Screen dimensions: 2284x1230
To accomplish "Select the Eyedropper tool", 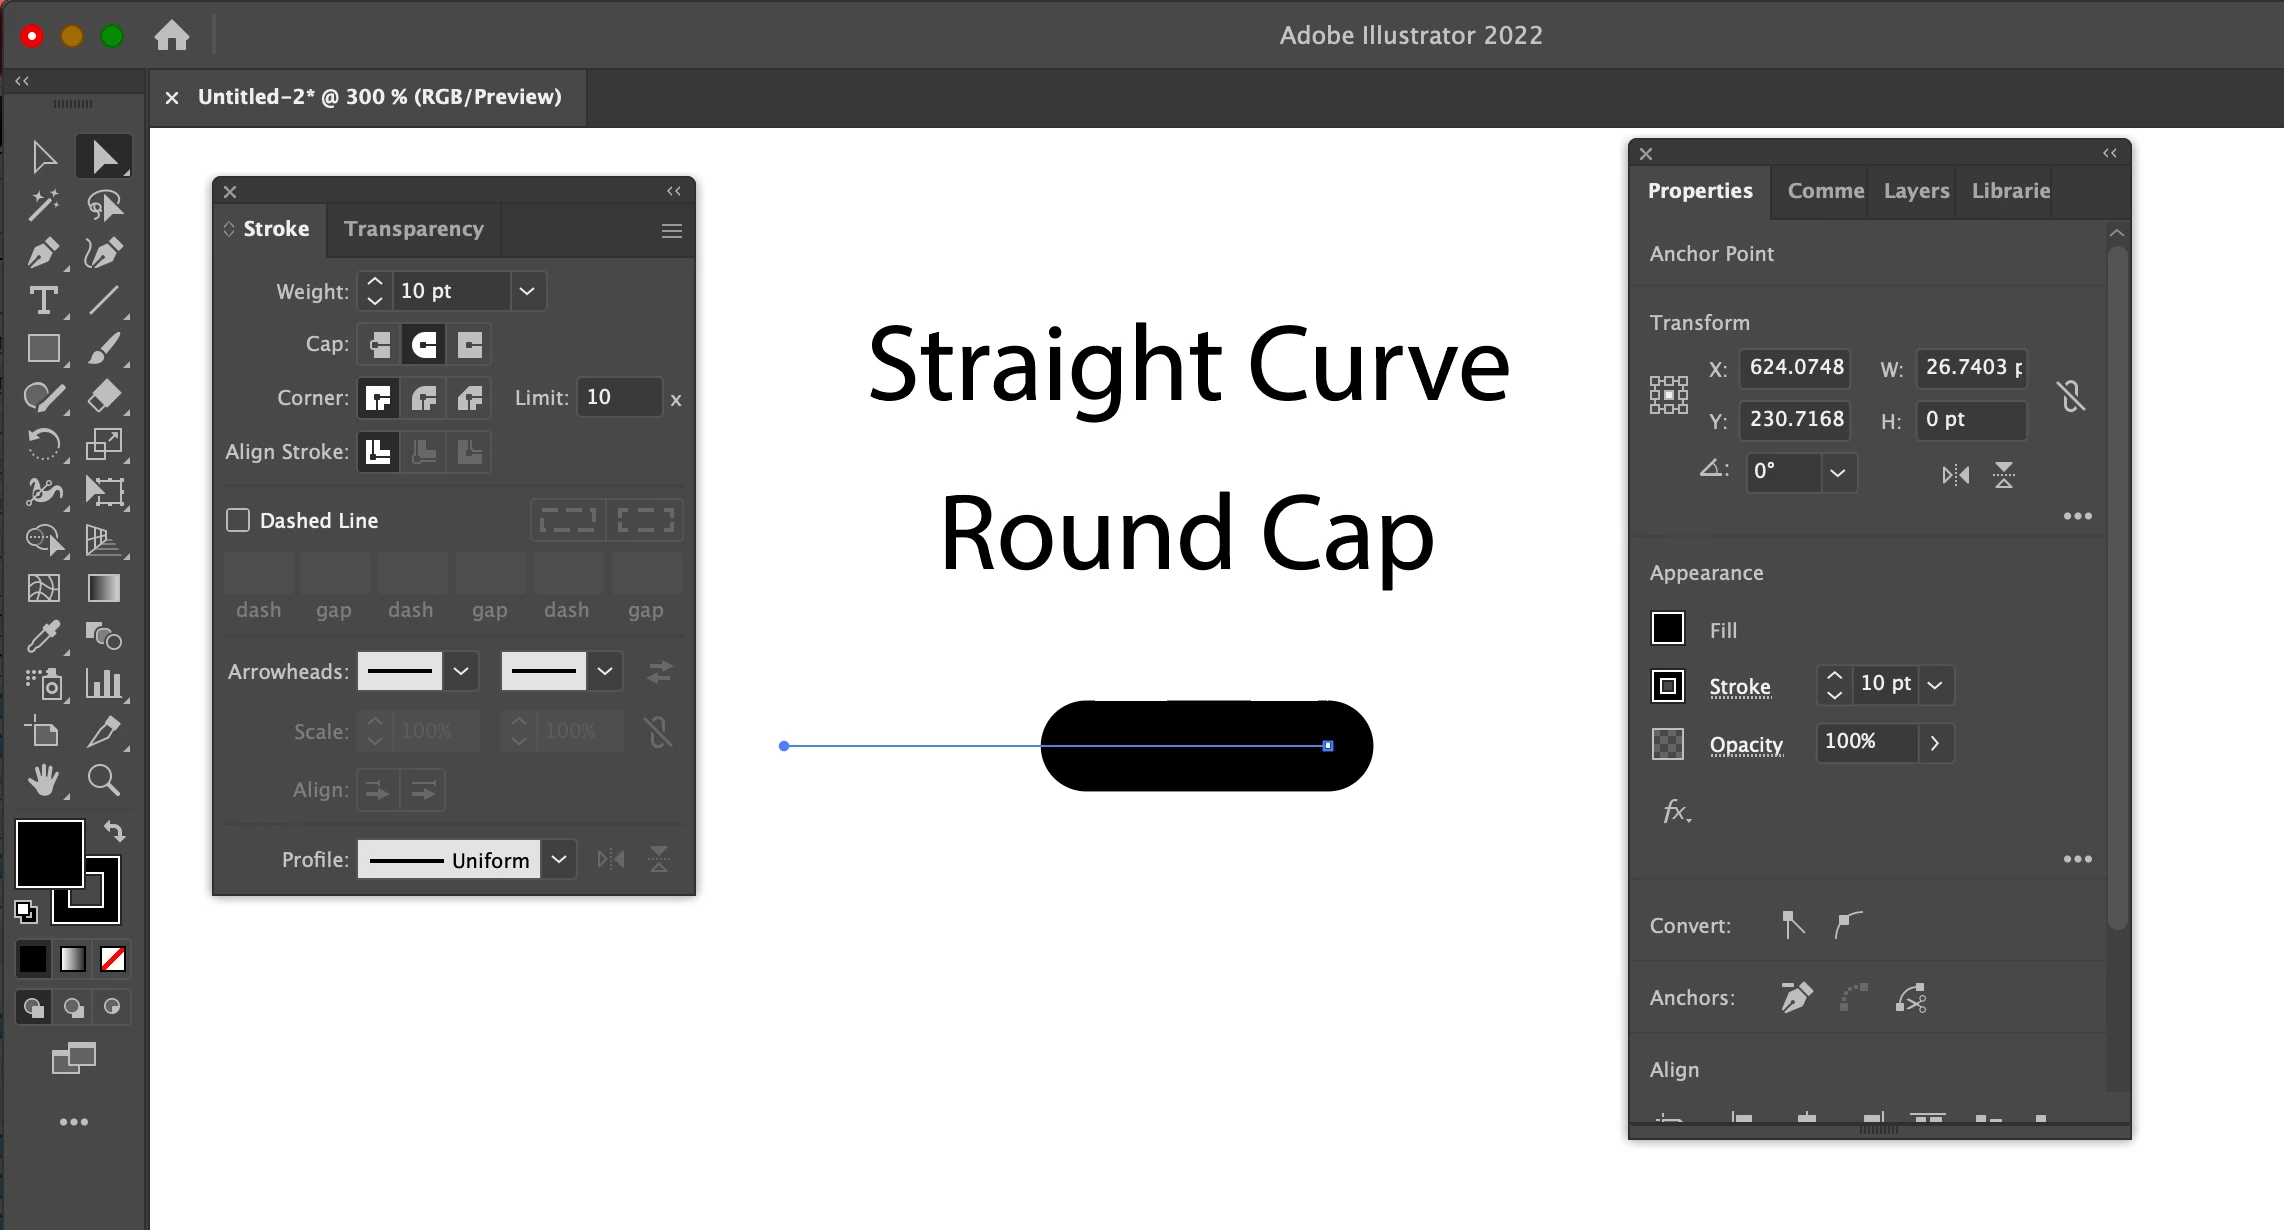I will [x=42, y=636].
